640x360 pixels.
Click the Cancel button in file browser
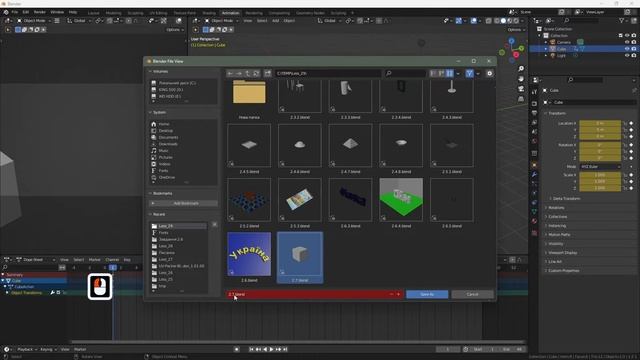tap(472, 294)
